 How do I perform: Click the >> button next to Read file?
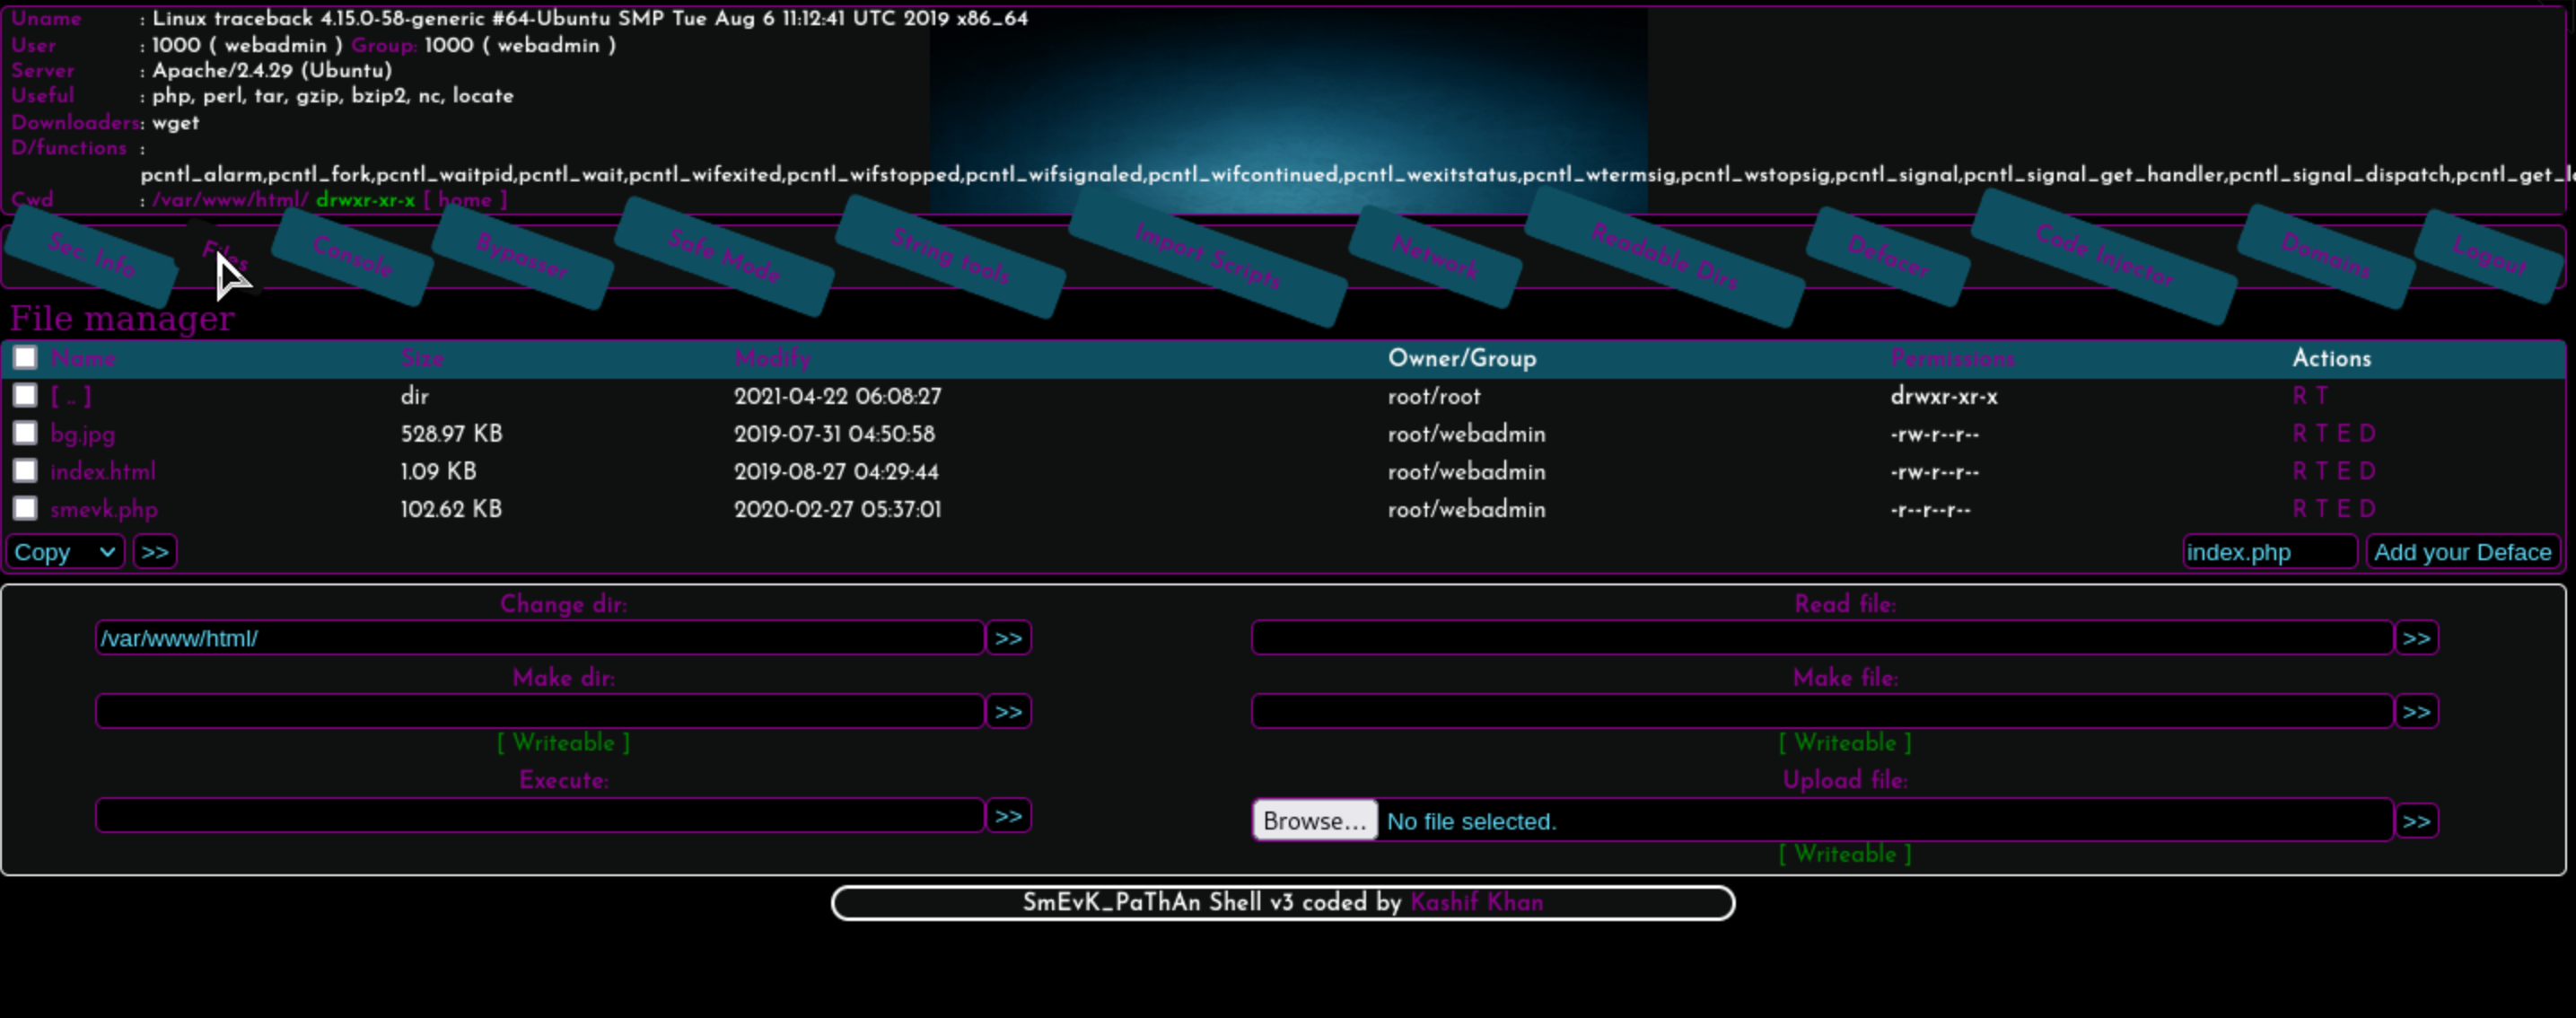(2416, 638)
